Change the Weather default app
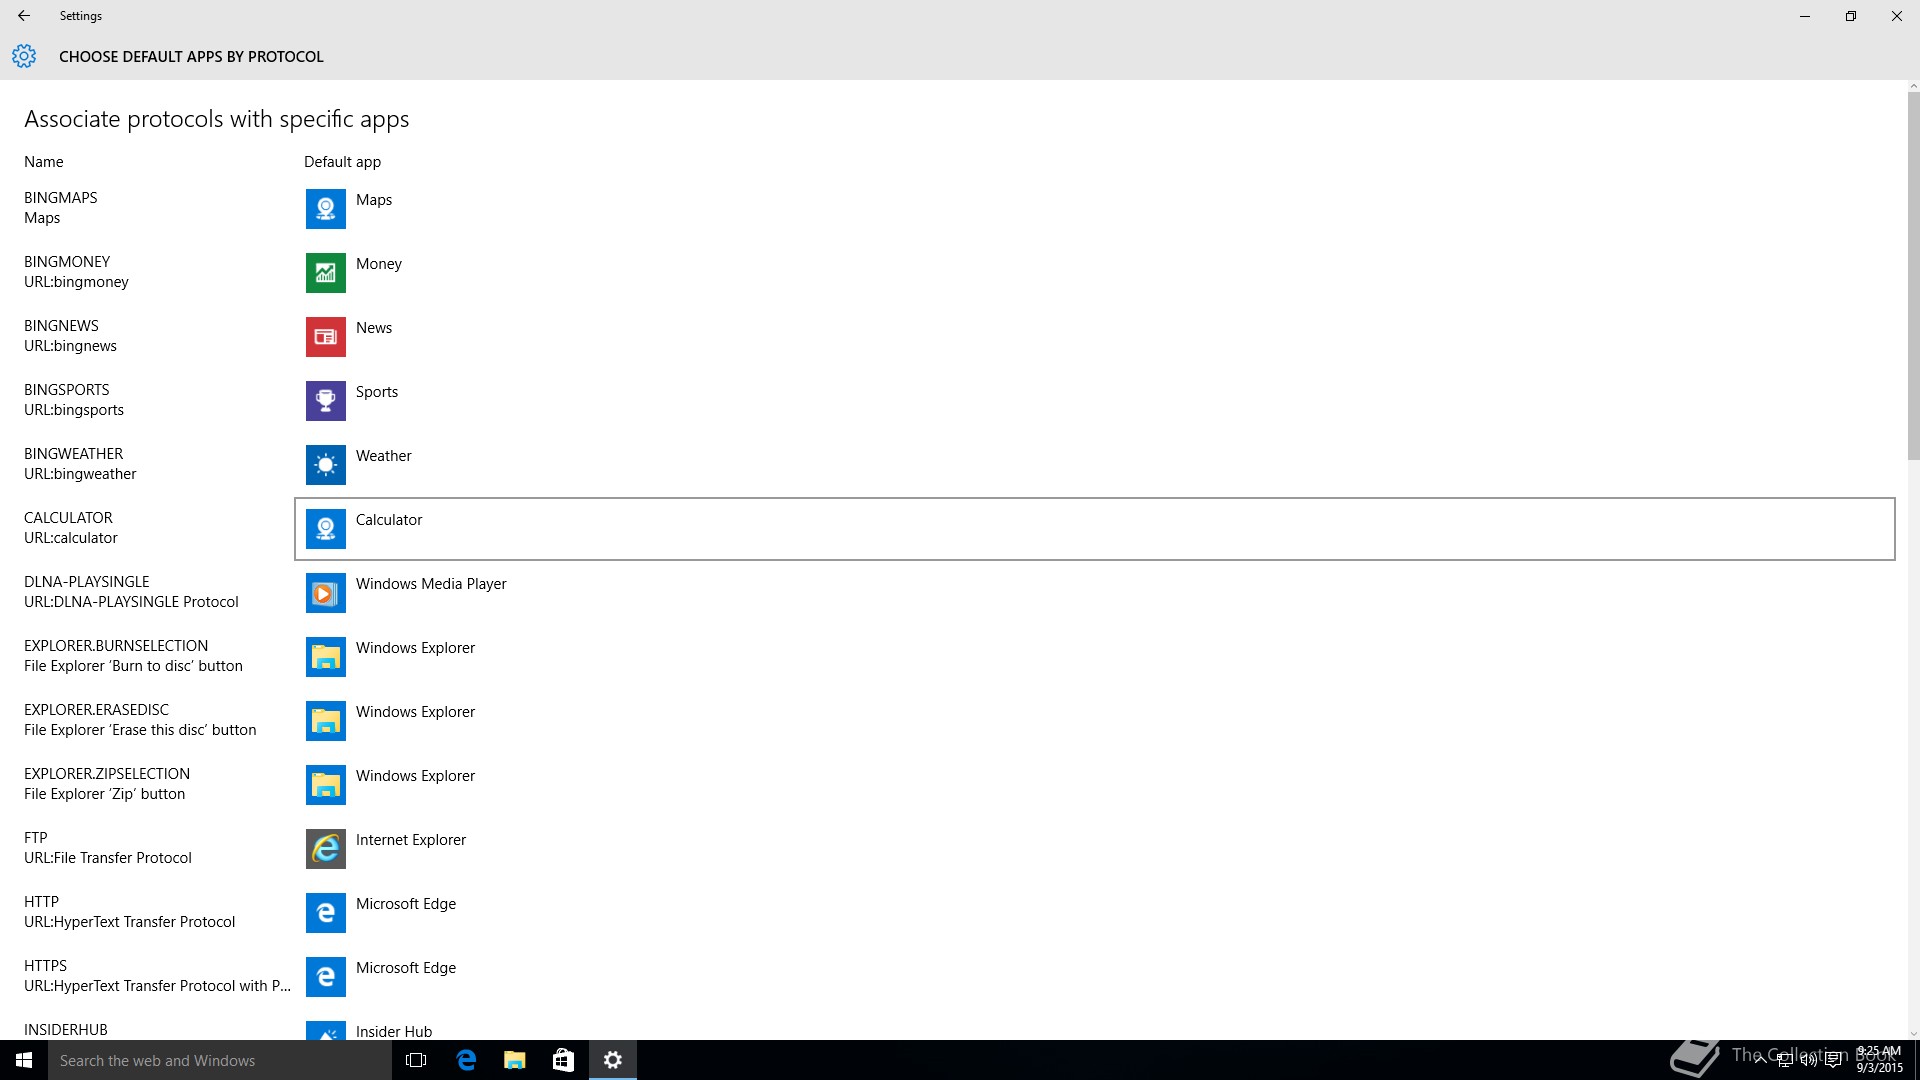Screen dimensions: 1920x1080 [x=1095, y=465]
